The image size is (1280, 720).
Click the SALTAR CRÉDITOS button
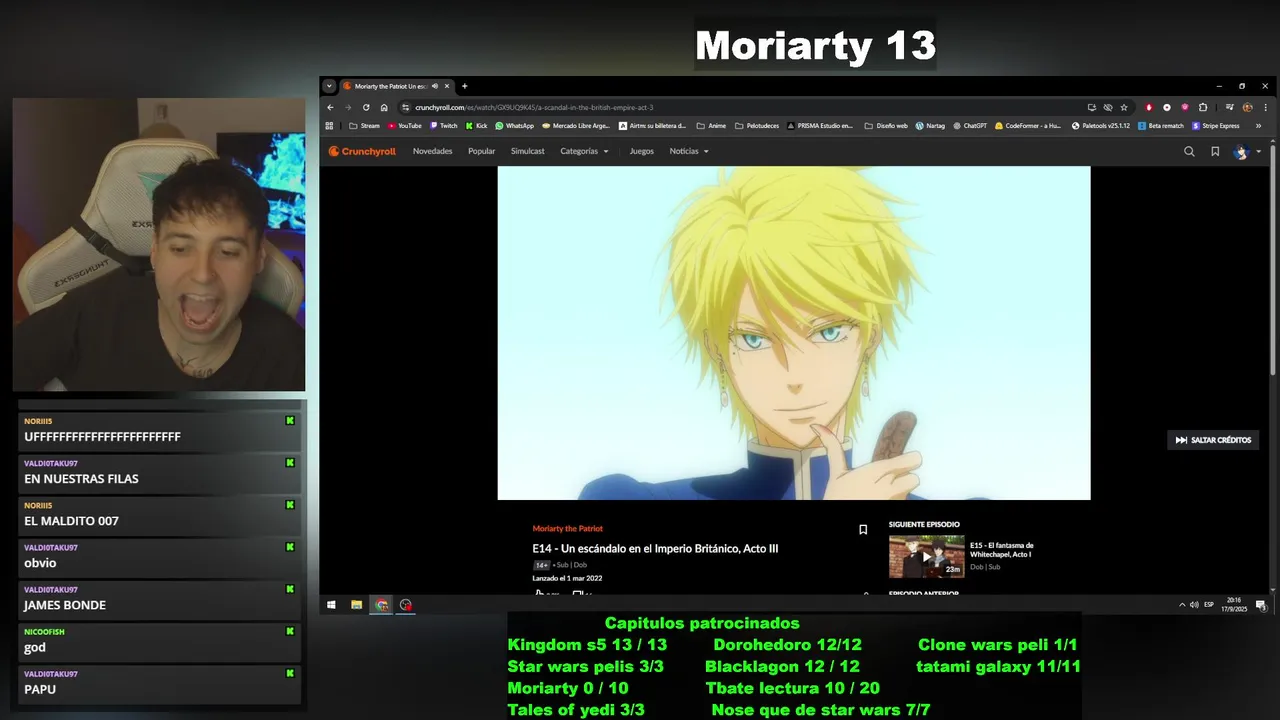[1213, 440]
